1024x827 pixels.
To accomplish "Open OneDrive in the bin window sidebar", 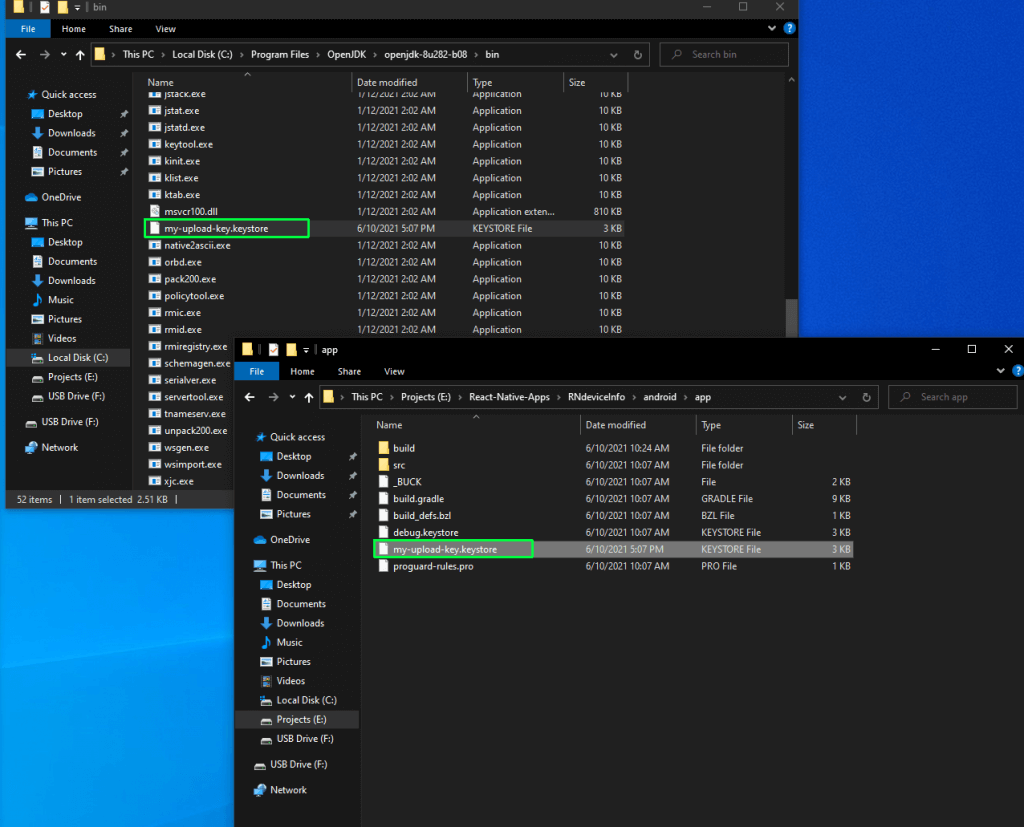I will tap(61, 197).
